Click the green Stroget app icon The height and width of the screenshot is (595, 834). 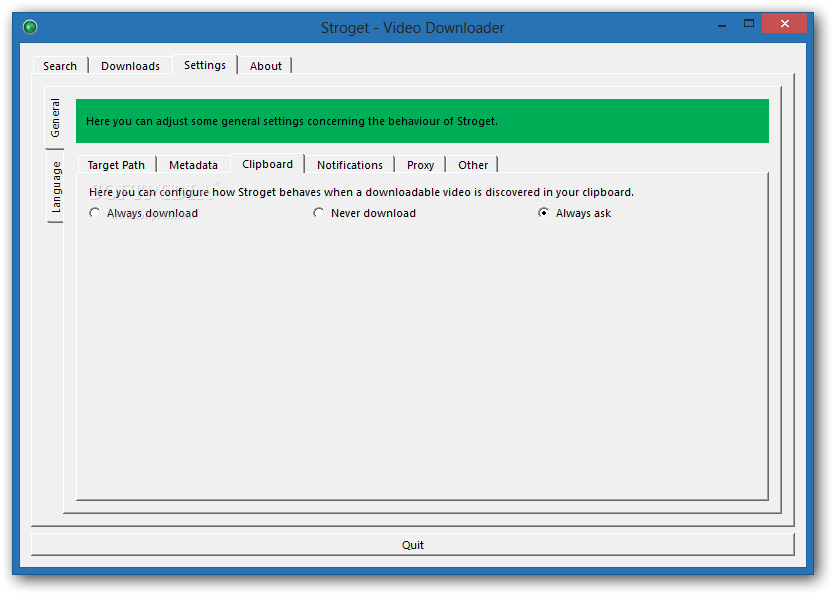click(x=30, y=26)
